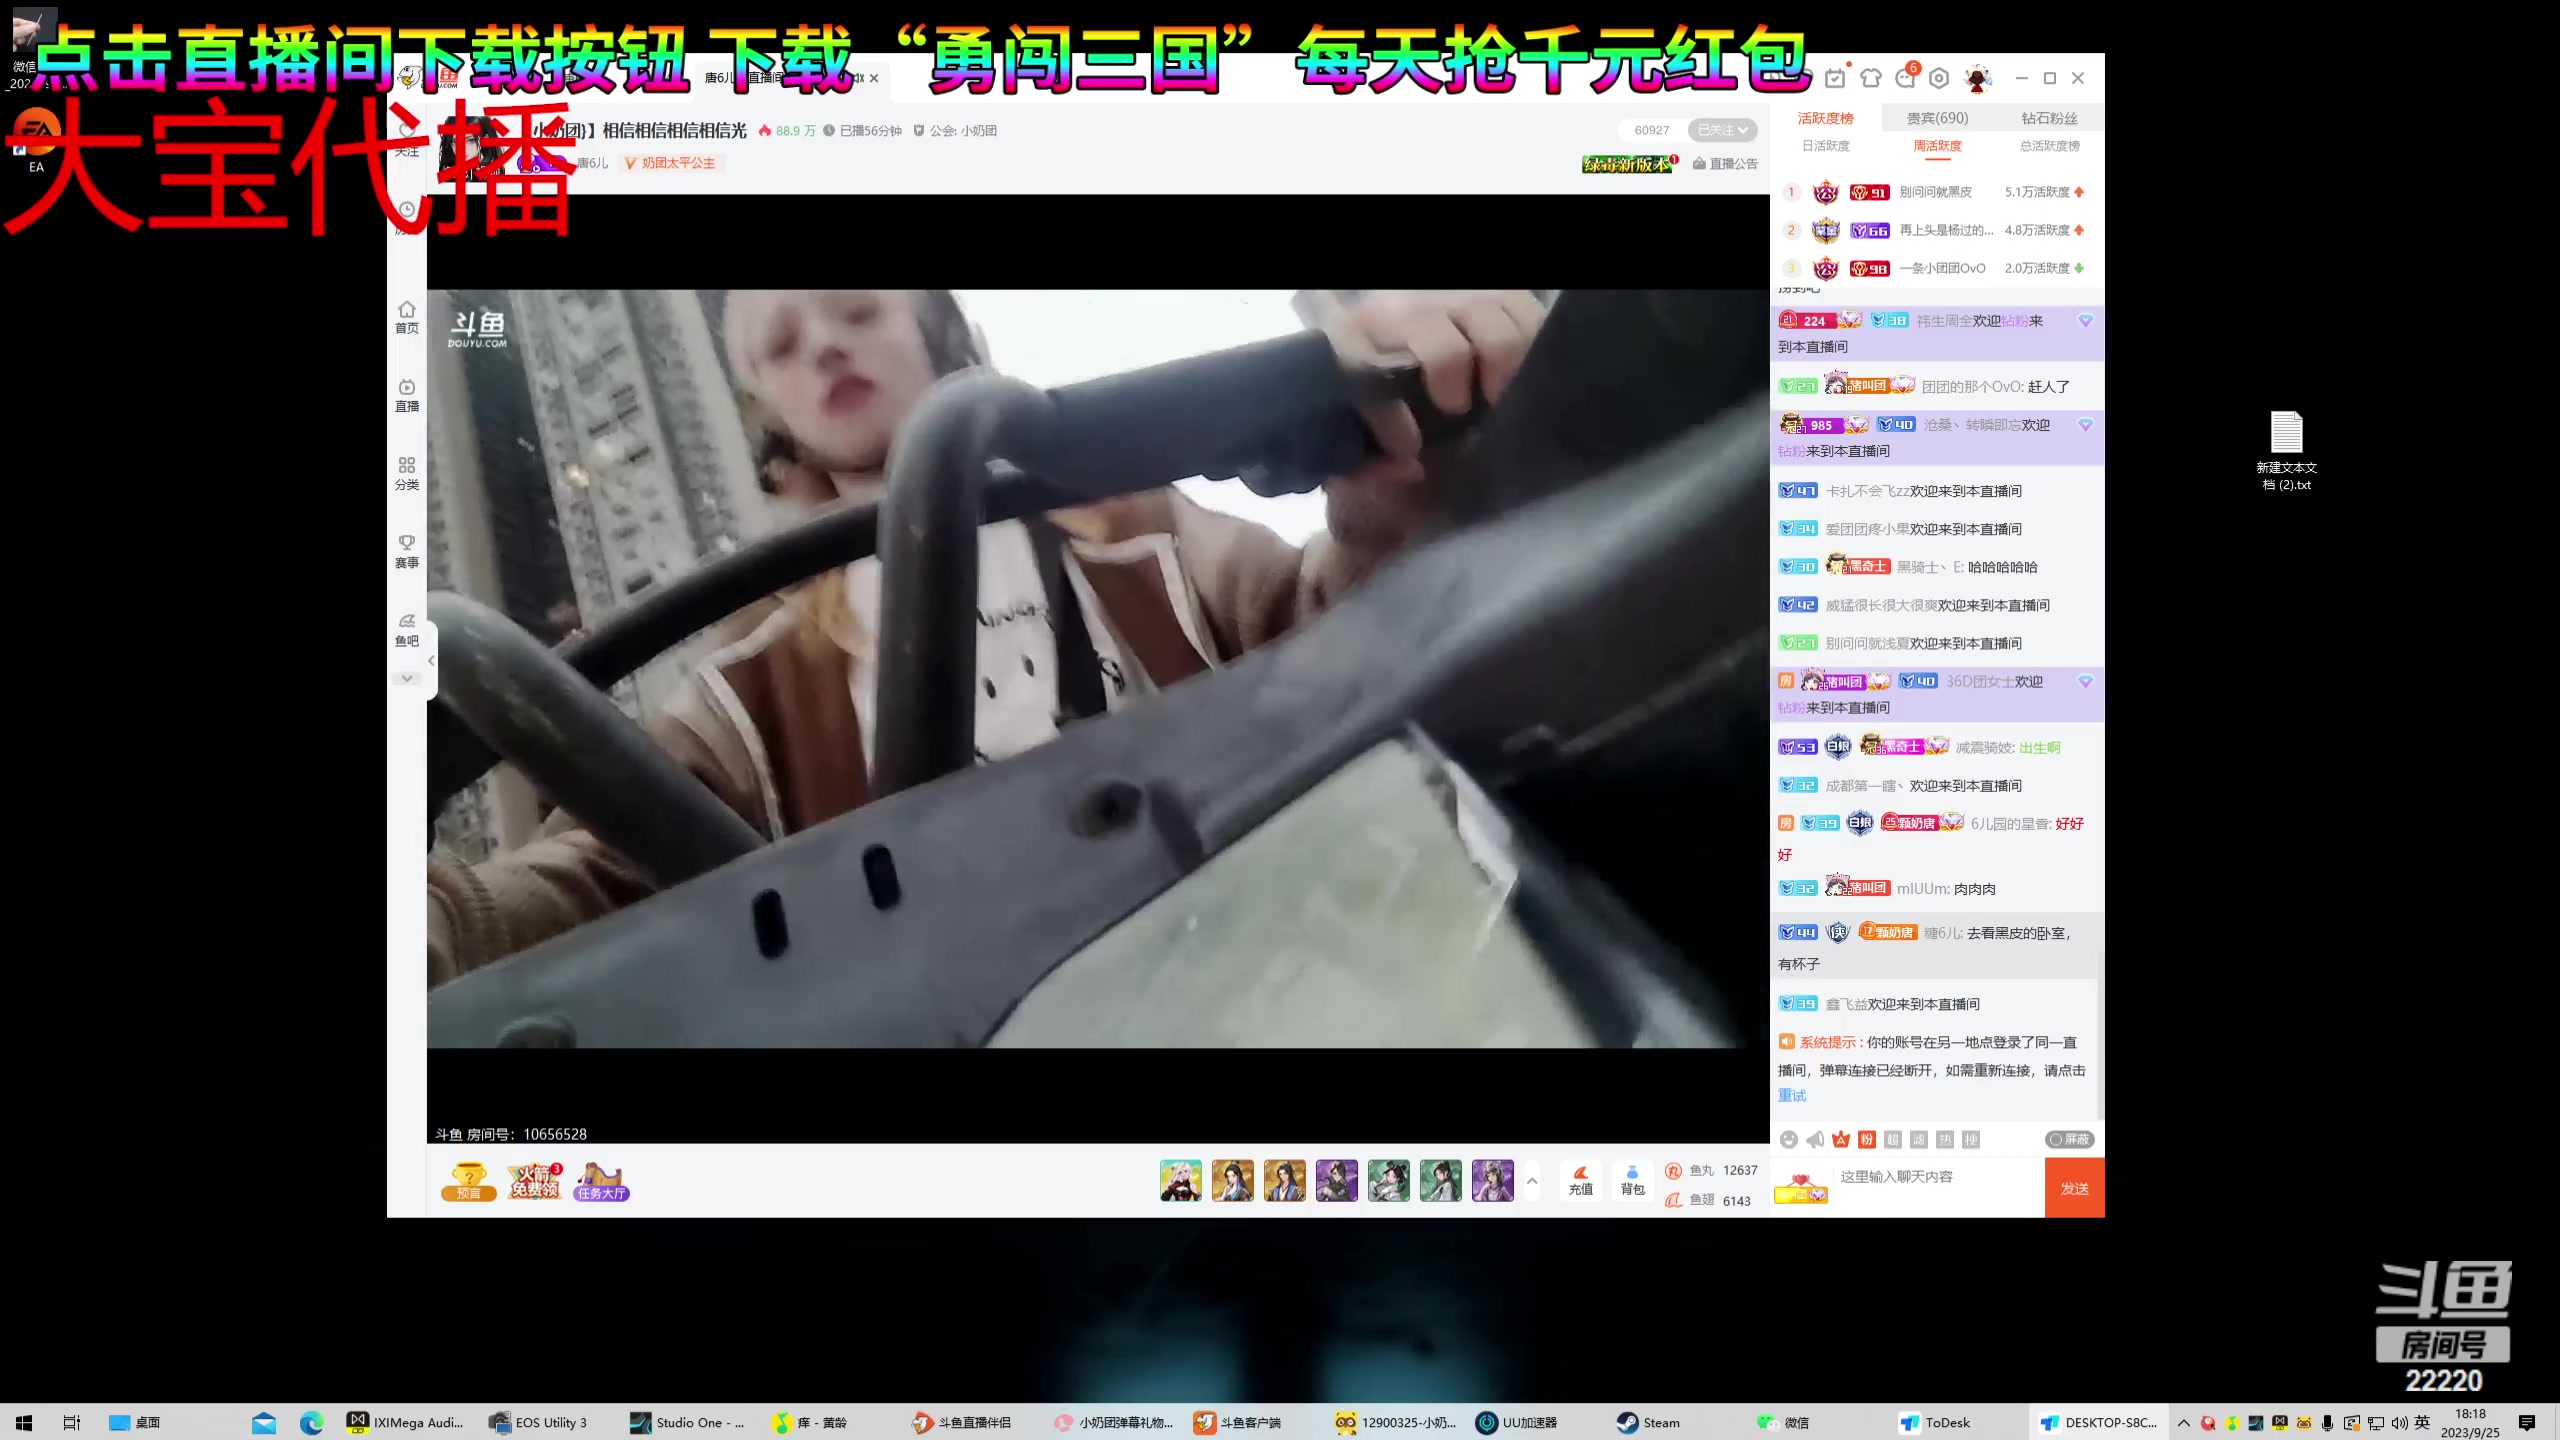Select the 日活跃度 sub-tab
Screen dimensions: 2560x1440
[x=1826, y=146]
